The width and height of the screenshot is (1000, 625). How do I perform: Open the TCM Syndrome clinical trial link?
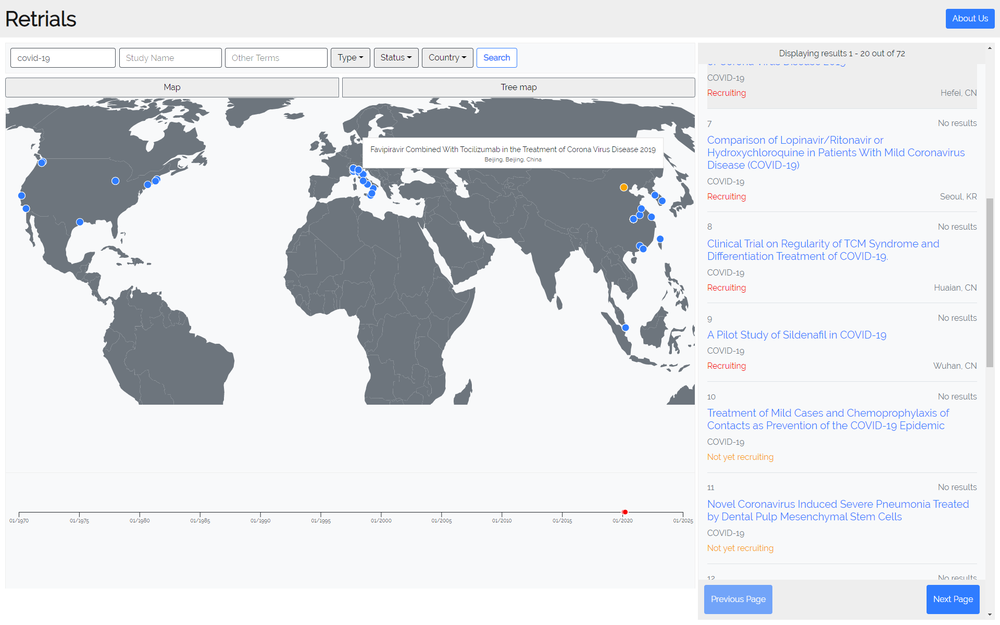tap(822, 250)
